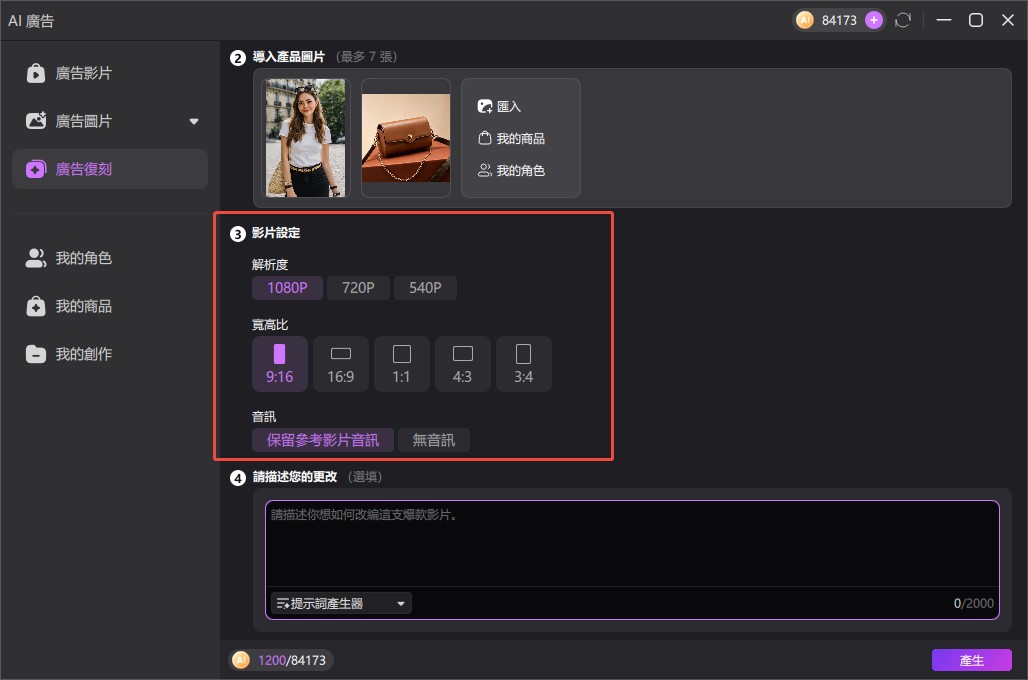Choose 我的角色 in the import box
The image size is (1028, 680).
(x=511, y=170)
